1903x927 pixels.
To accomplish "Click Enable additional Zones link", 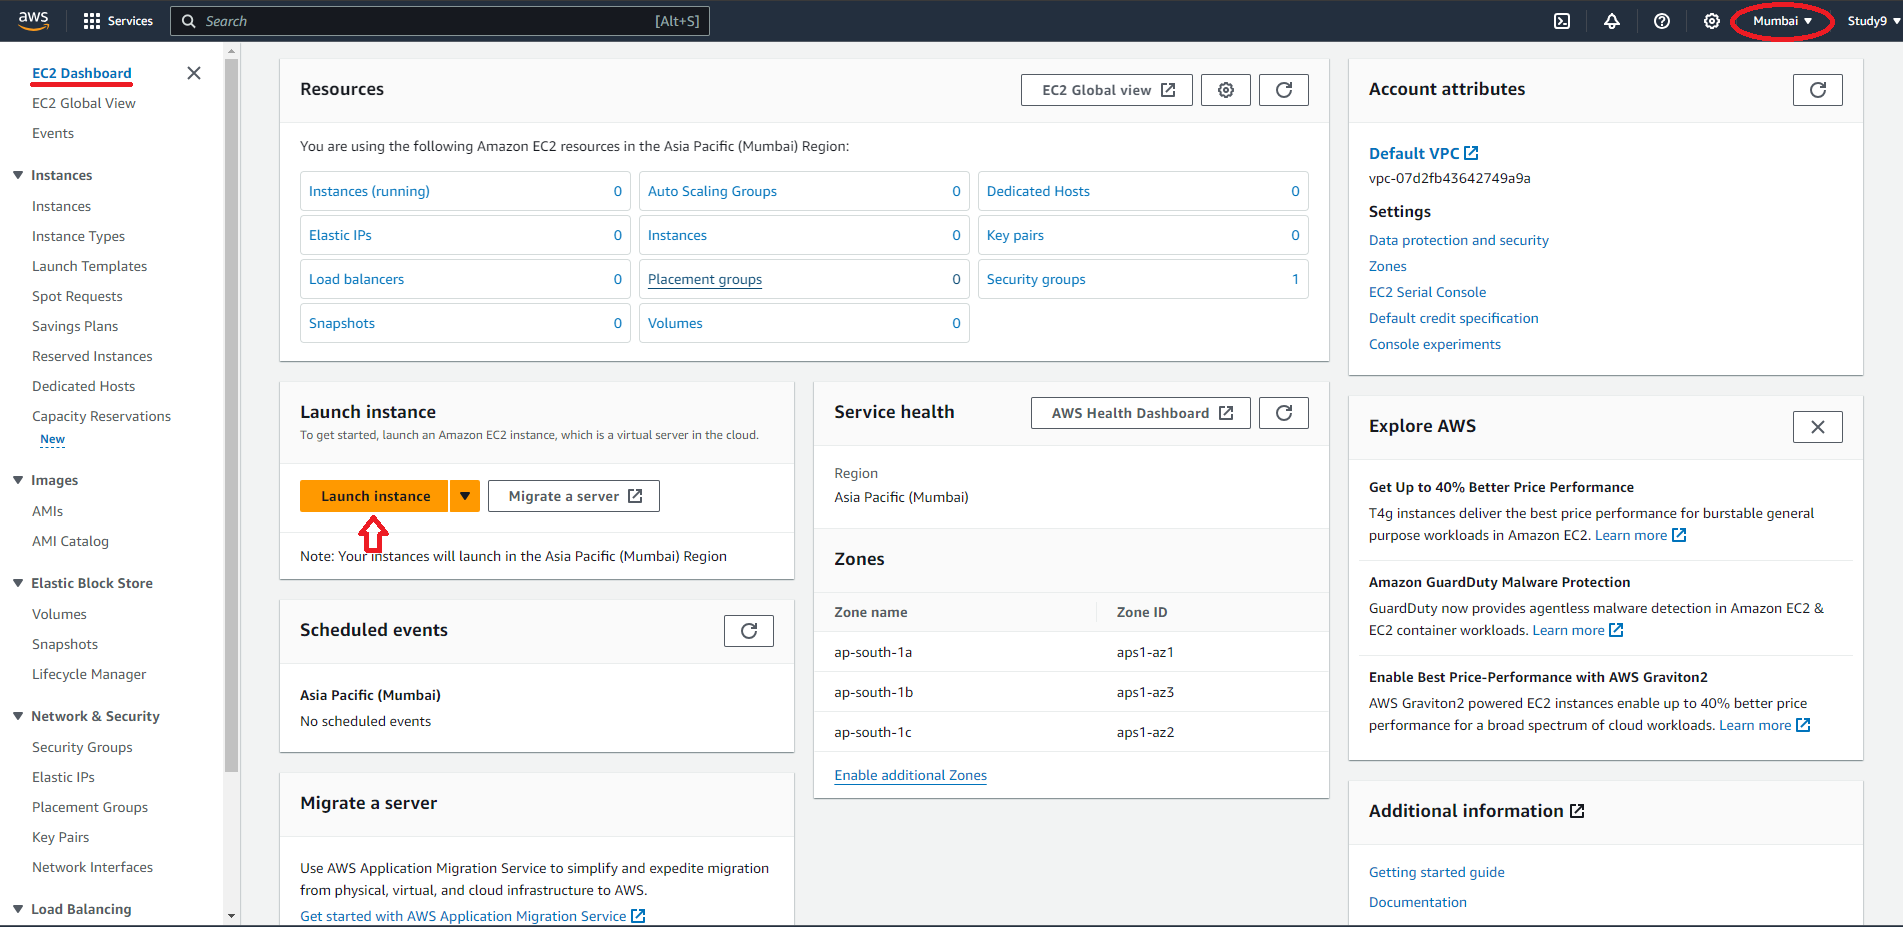I will click(910, 775).
